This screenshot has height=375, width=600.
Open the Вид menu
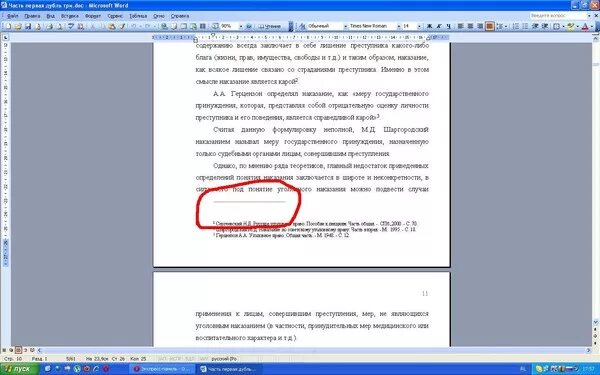(x=51, y=16)
